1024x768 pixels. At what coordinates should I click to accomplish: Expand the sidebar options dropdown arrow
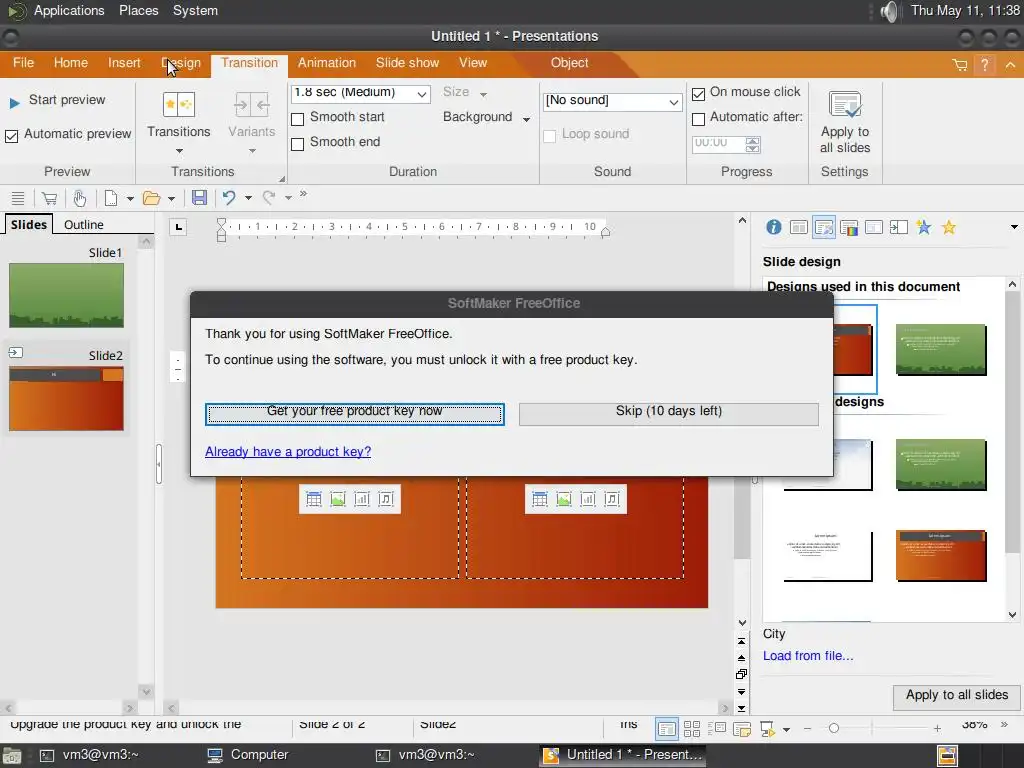(x=1014, y=227)
